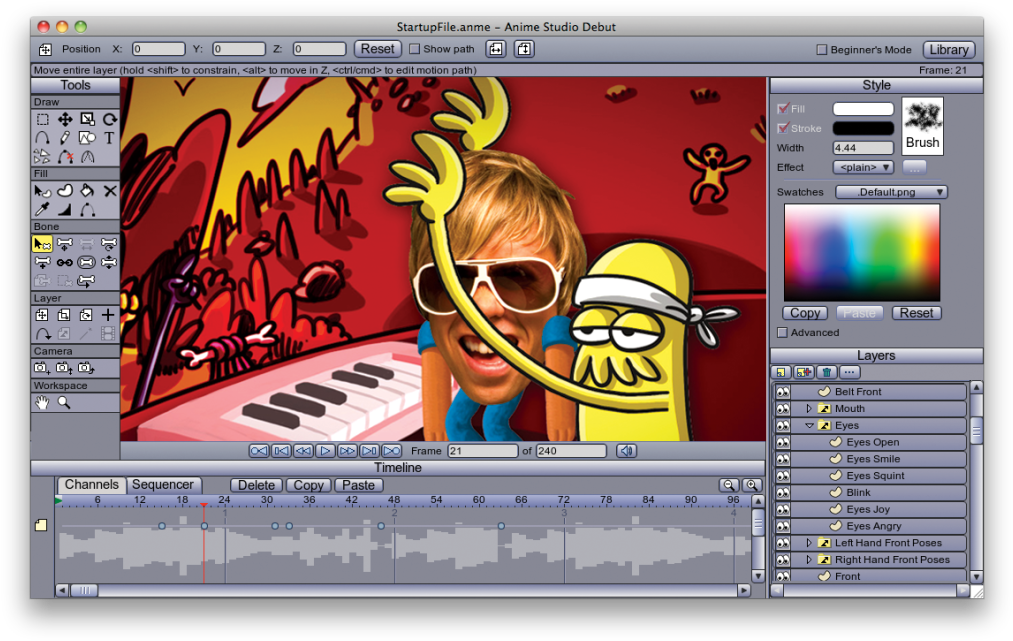Select the Create Shape blob tool
1013x641 pixels.
coord(65,191)
